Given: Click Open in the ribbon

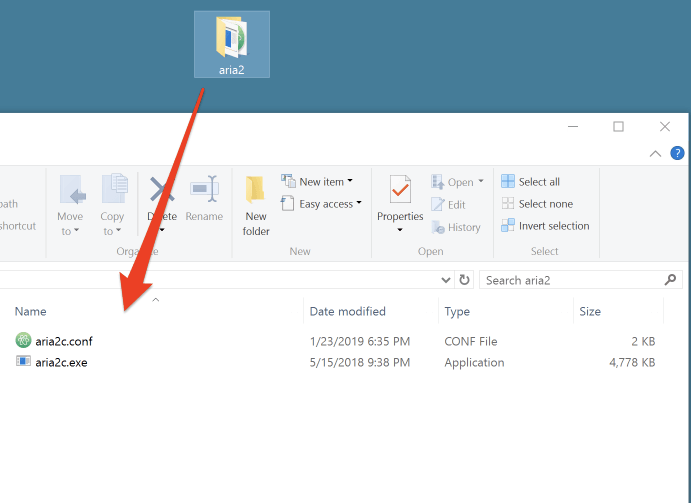Looking at the screenshot, I should 452,182.
